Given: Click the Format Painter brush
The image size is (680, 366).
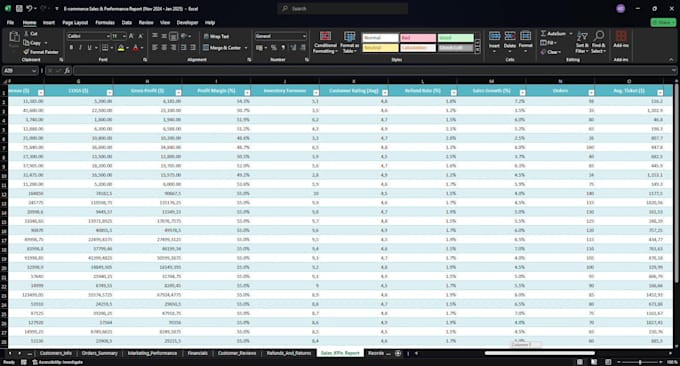Looking at the screenshot, I should [26, 52].
